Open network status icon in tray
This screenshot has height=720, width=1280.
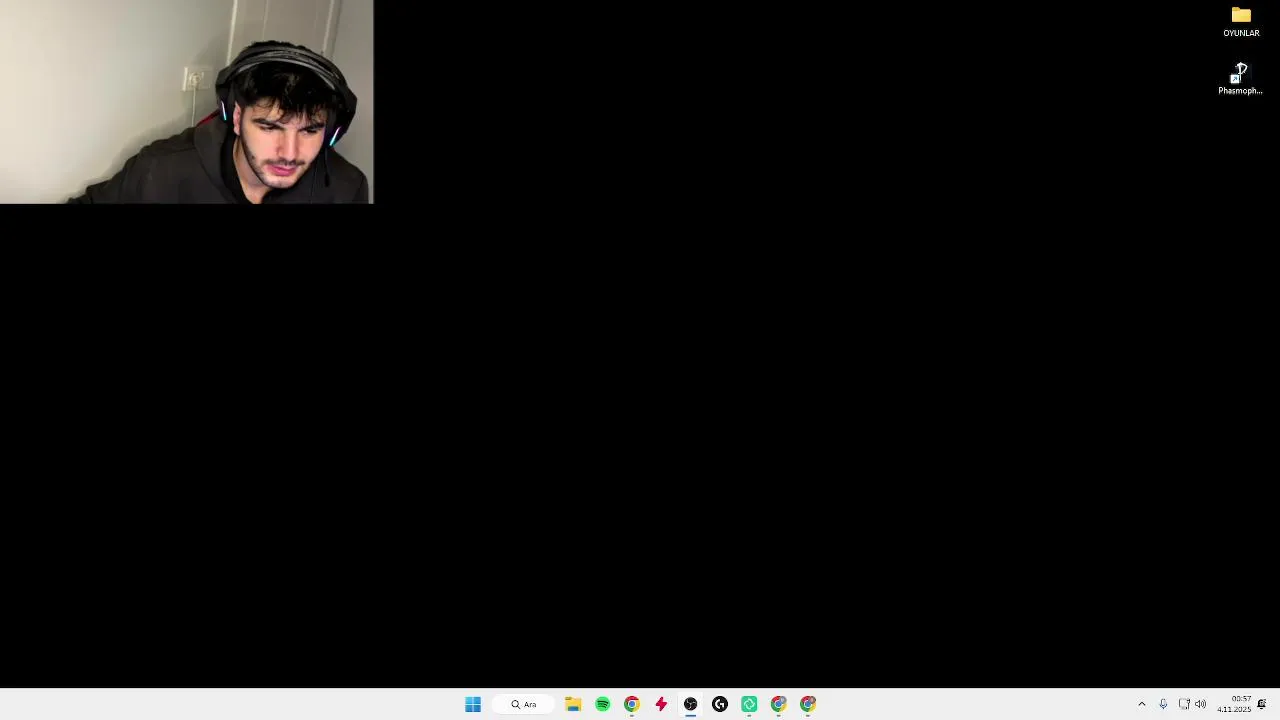click(x=1184, y=704)
